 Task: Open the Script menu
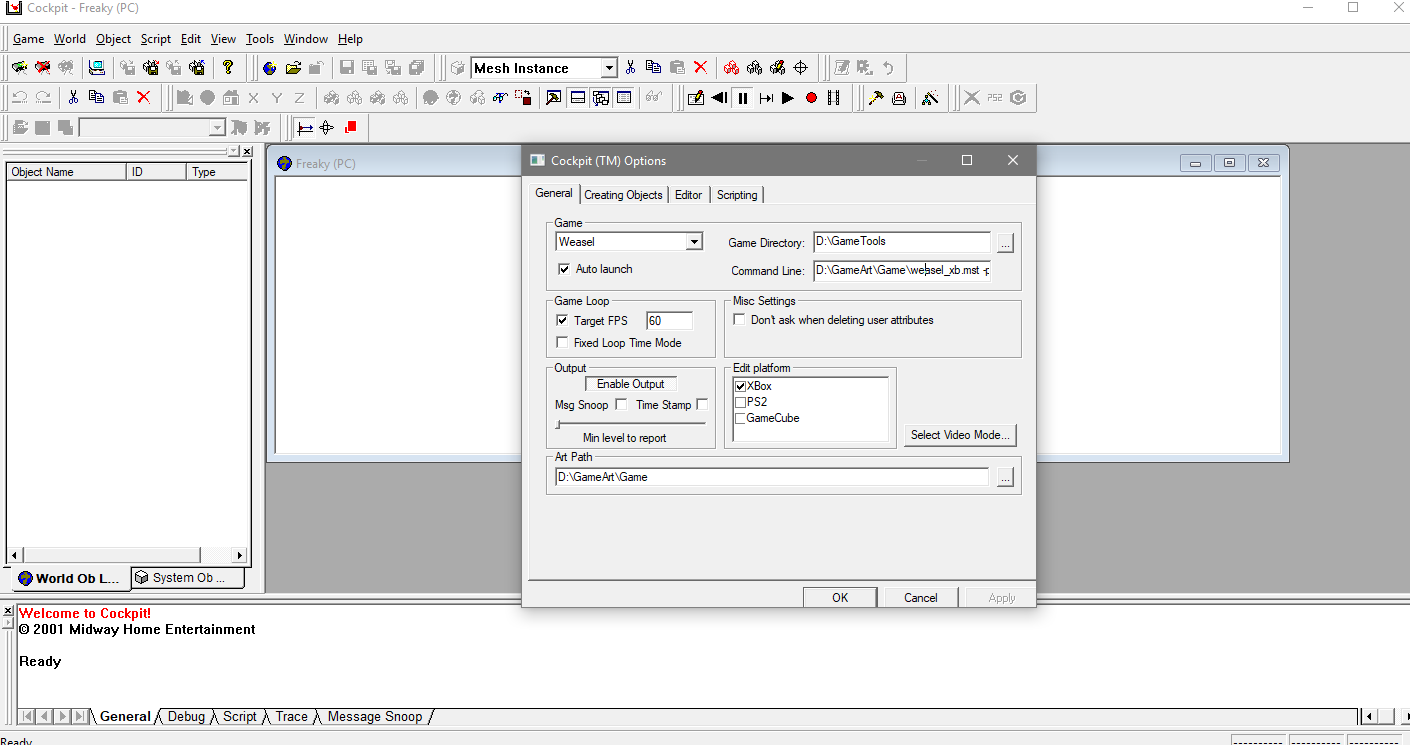156,39
